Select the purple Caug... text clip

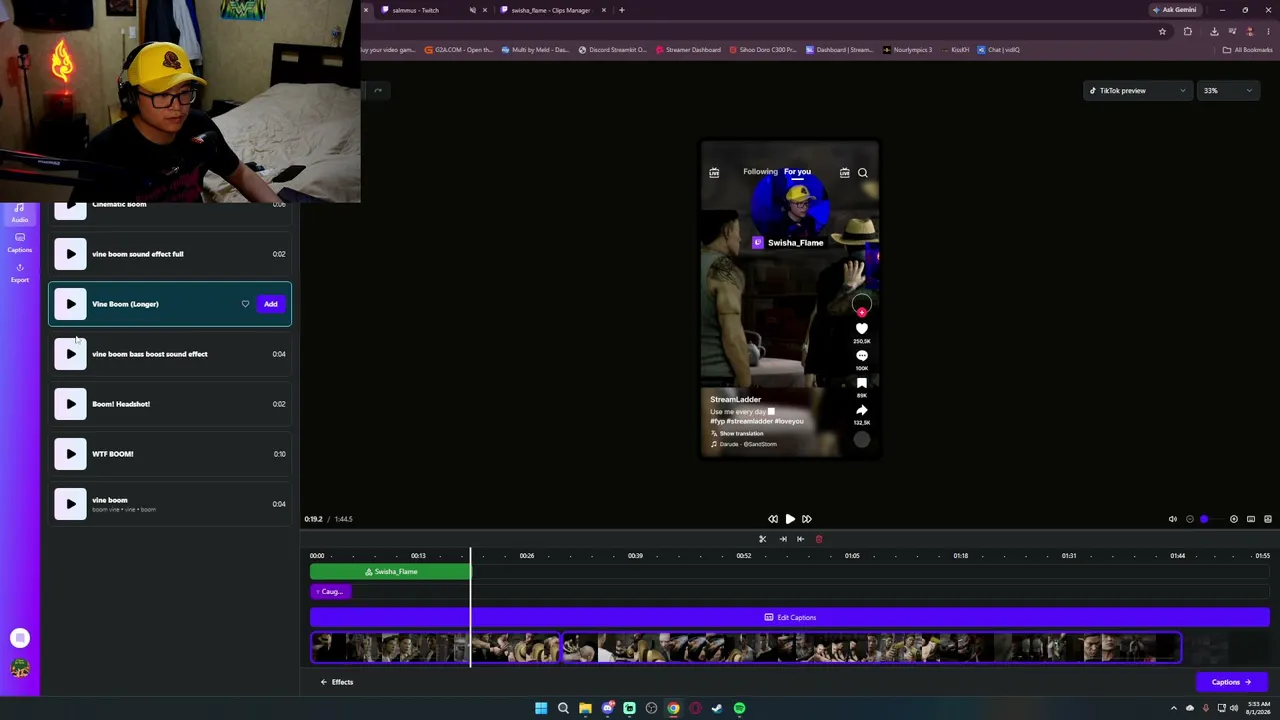[330, 592]
